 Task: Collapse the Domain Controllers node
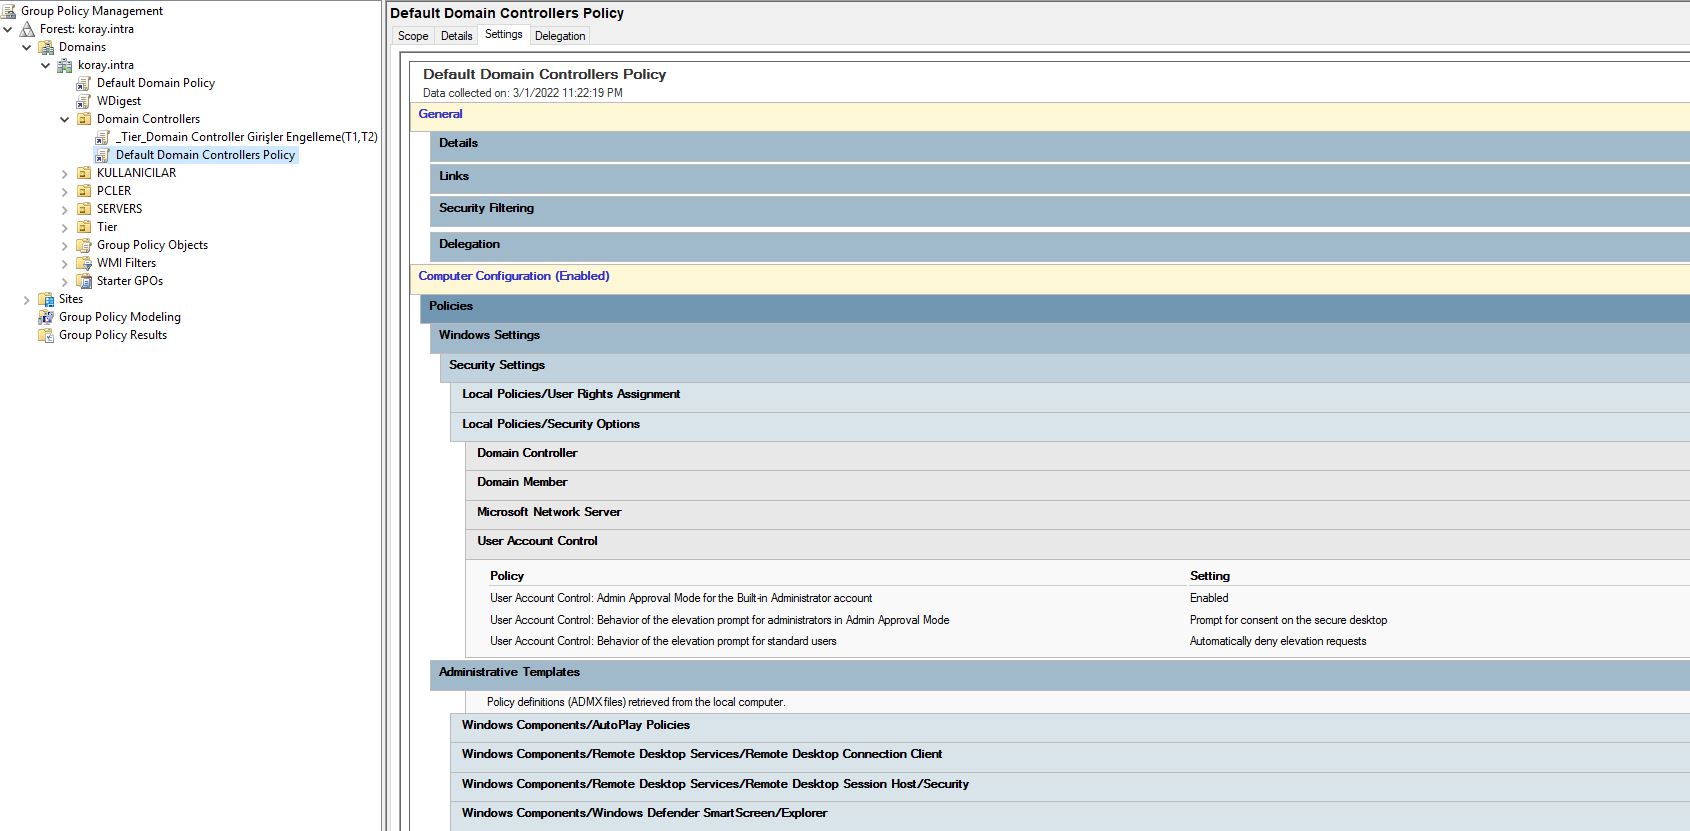click(65, 120)
